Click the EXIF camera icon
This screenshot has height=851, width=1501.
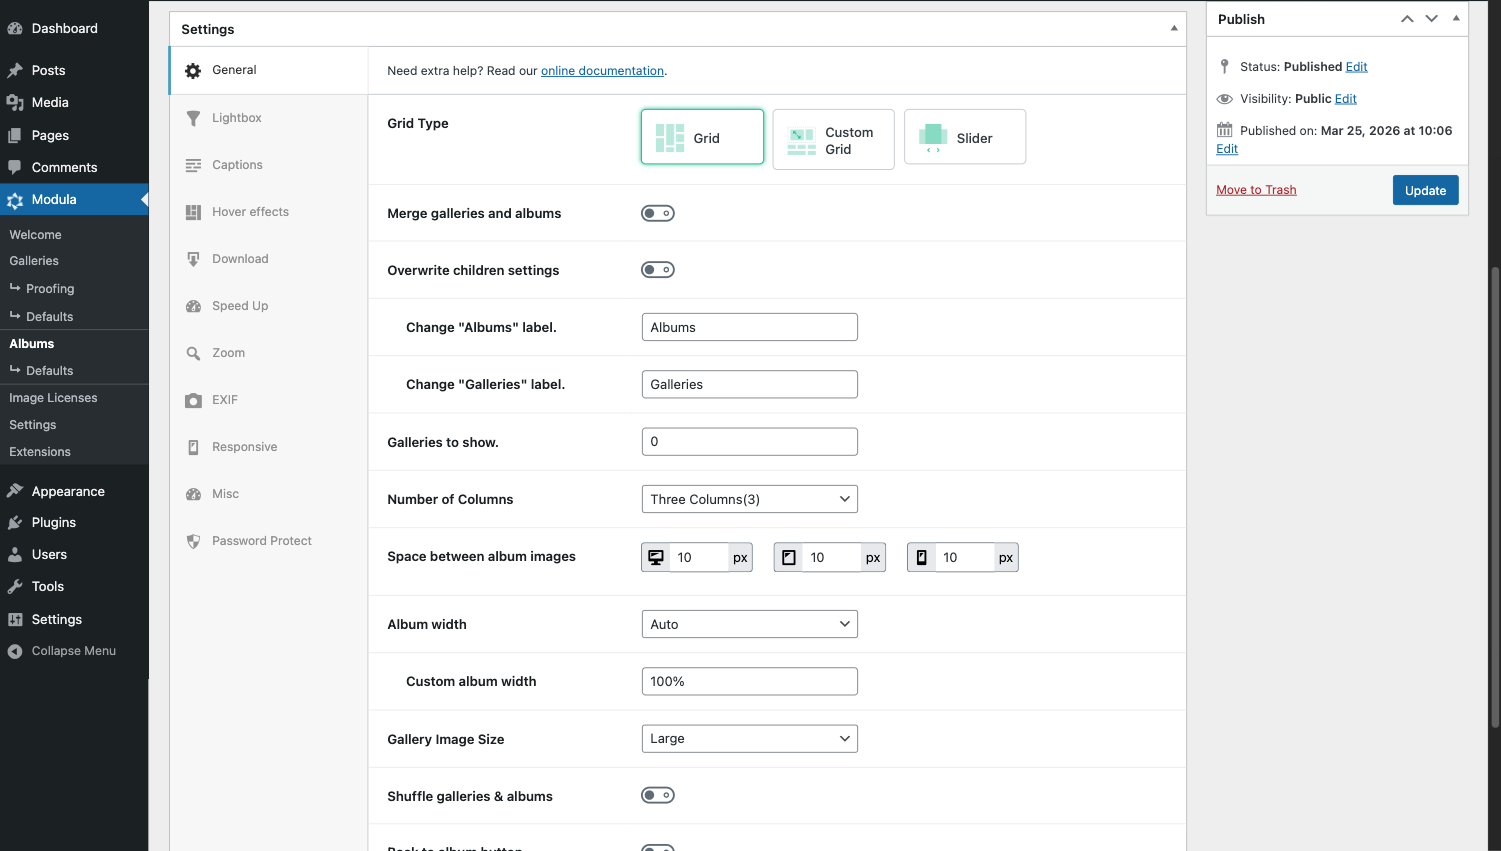pos(193,400)
